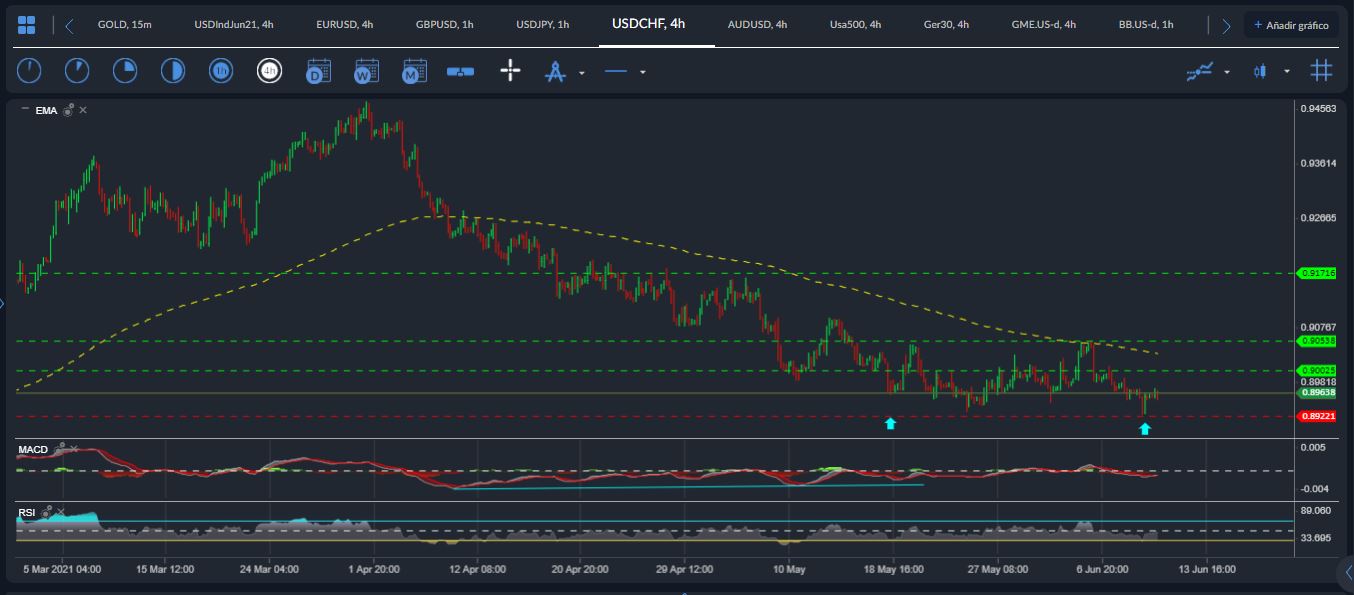Open MACD indicator settings gear

(60, 449)
